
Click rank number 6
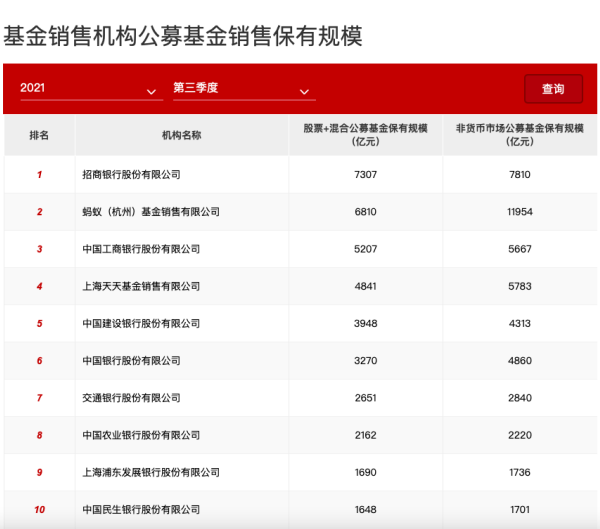point(39,361)
